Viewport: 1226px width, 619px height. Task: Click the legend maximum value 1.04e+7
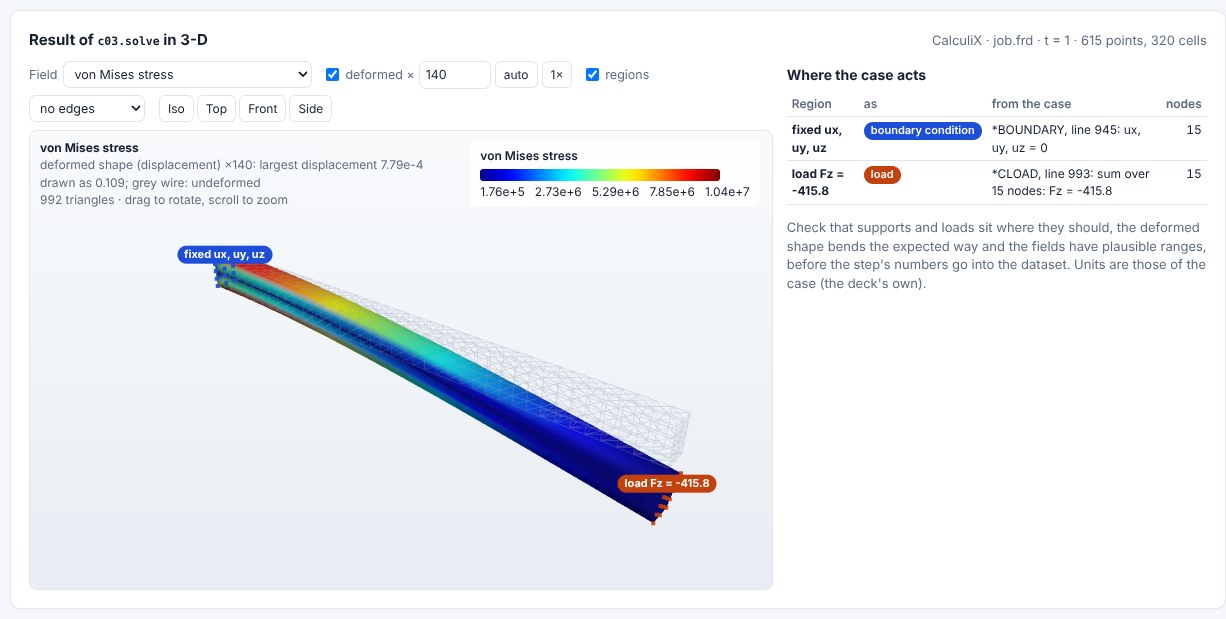click(725, 192)
